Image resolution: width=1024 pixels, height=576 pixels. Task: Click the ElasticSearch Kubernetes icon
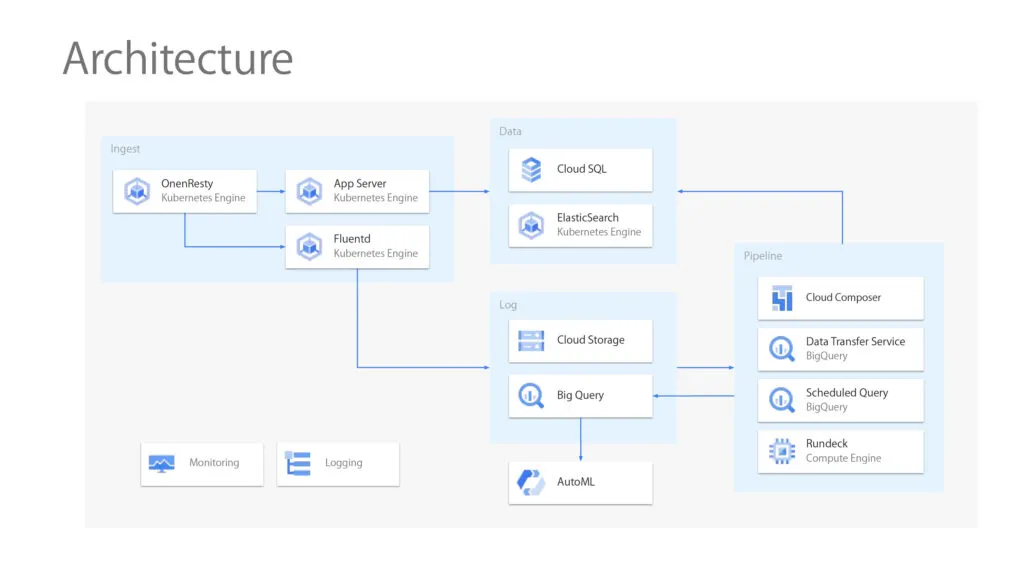(531, 225)
